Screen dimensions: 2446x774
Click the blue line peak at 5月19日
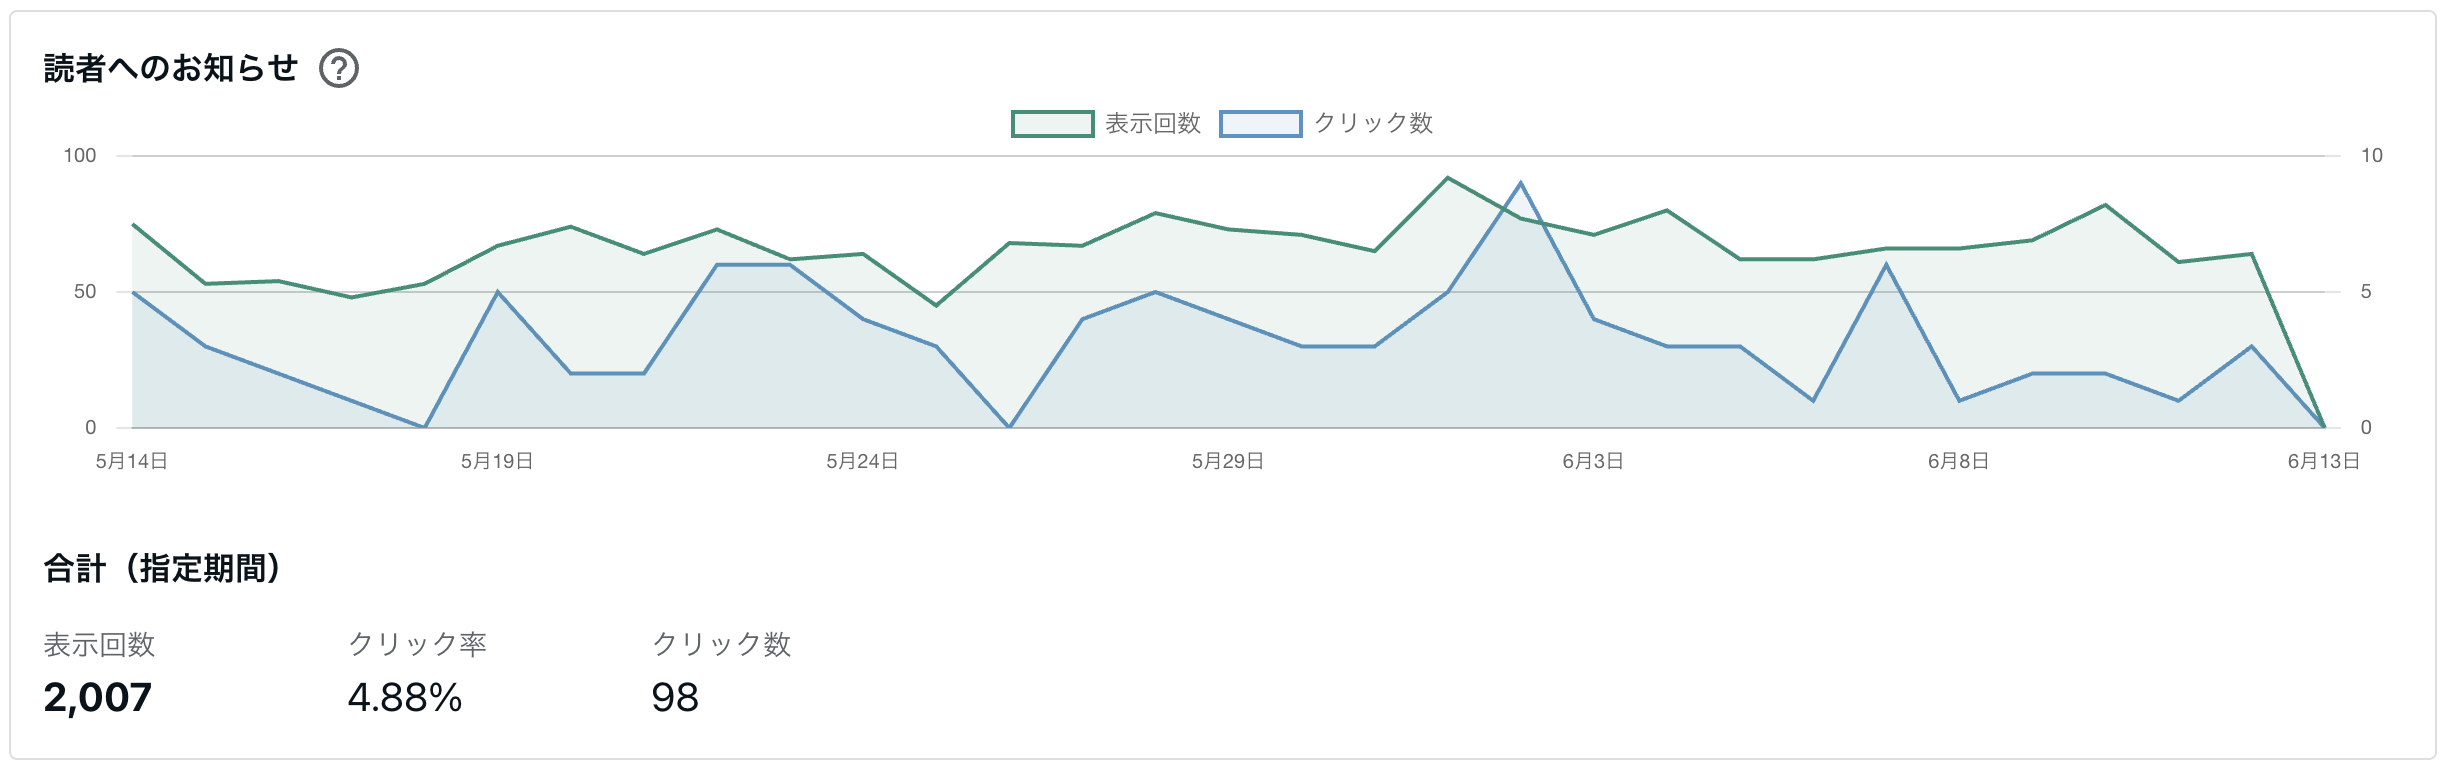point(497,292)
